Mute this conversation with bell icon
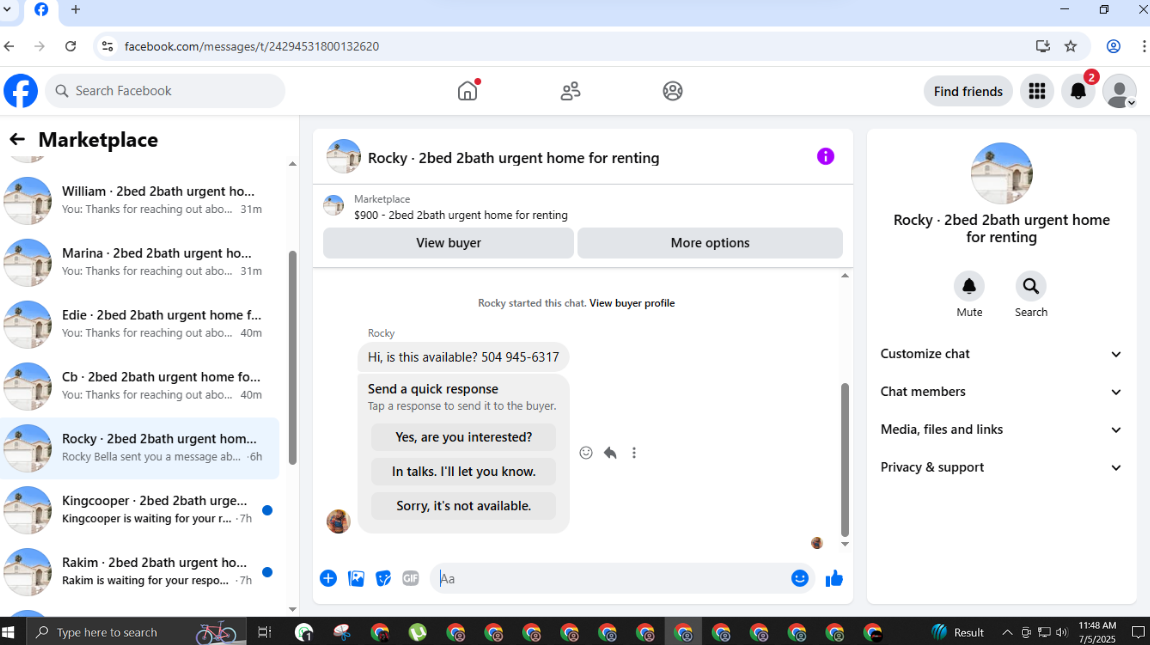The image size is (1150, 645). (x=969, y=286)
